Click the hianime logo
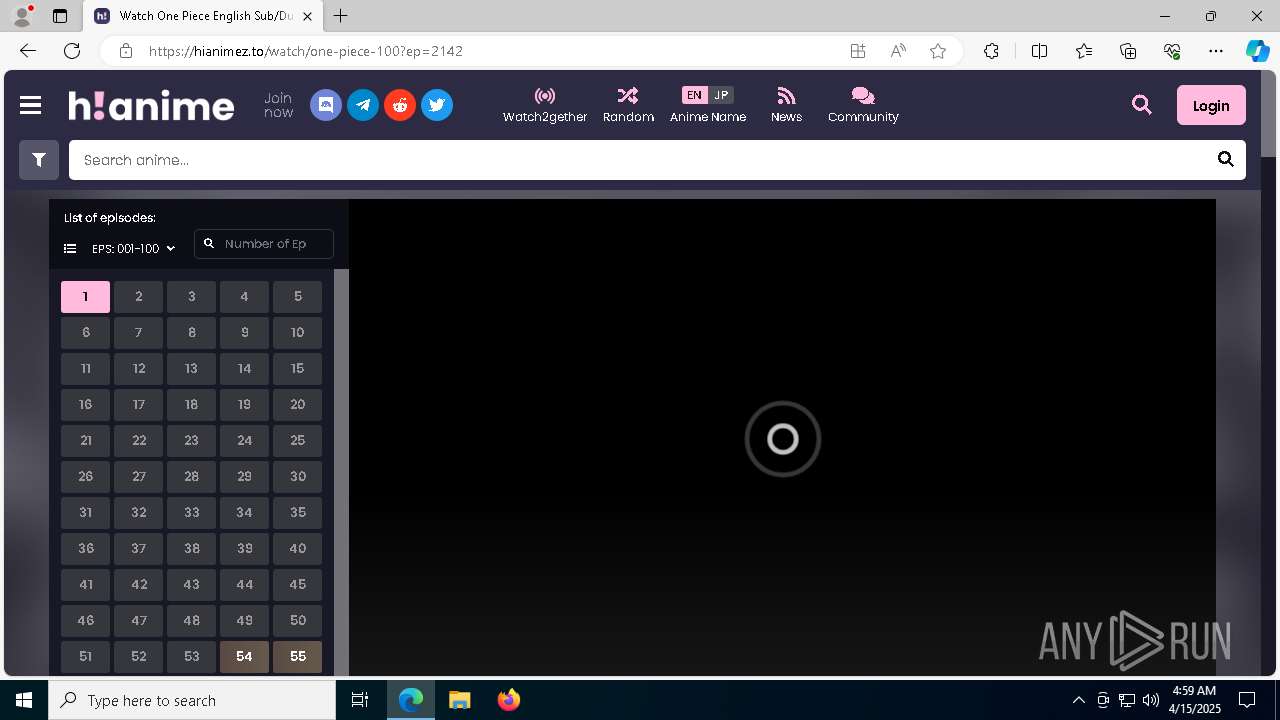The width and height of the screenshot is (1280, 720). [151, 105]
